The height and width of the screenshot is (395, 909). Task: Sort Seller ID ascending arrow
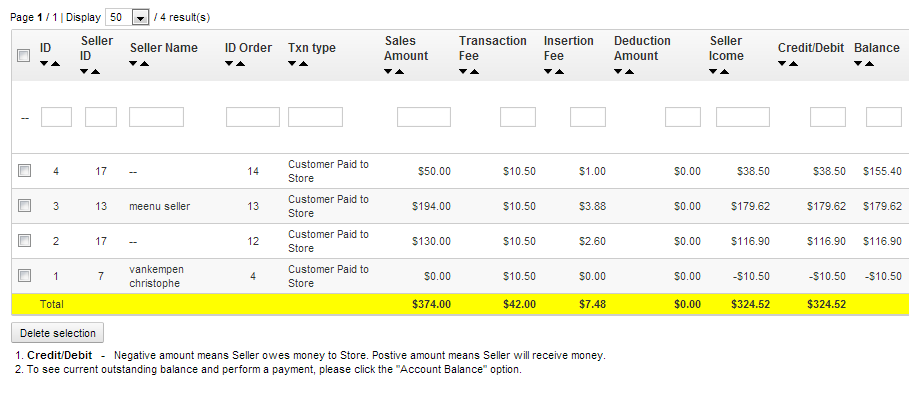(95, 71)
